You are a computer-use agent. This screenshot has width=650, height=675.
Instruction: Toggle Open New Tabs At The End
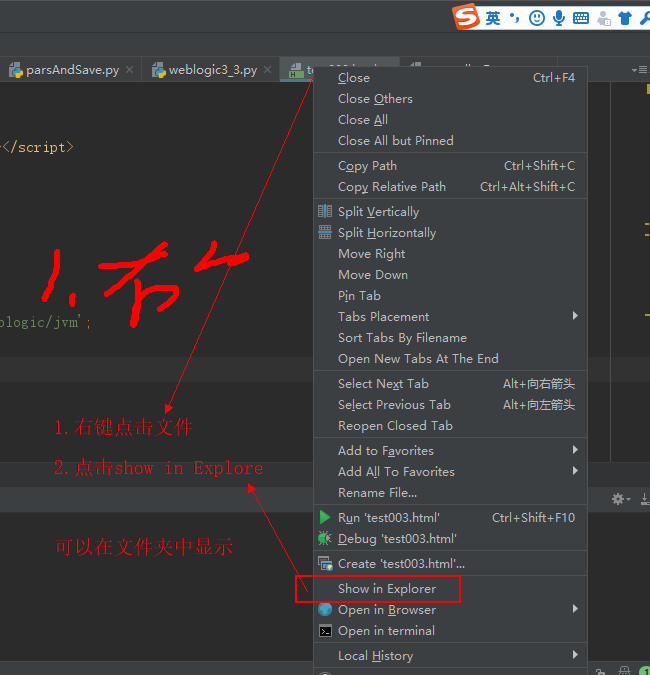(451, 359)
